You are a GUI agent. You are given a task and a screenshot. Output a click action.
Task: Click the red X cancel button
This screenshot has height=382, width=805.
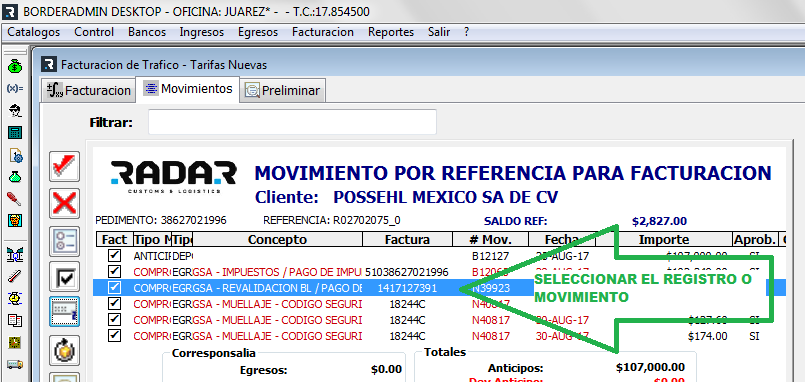pos(65,204)
